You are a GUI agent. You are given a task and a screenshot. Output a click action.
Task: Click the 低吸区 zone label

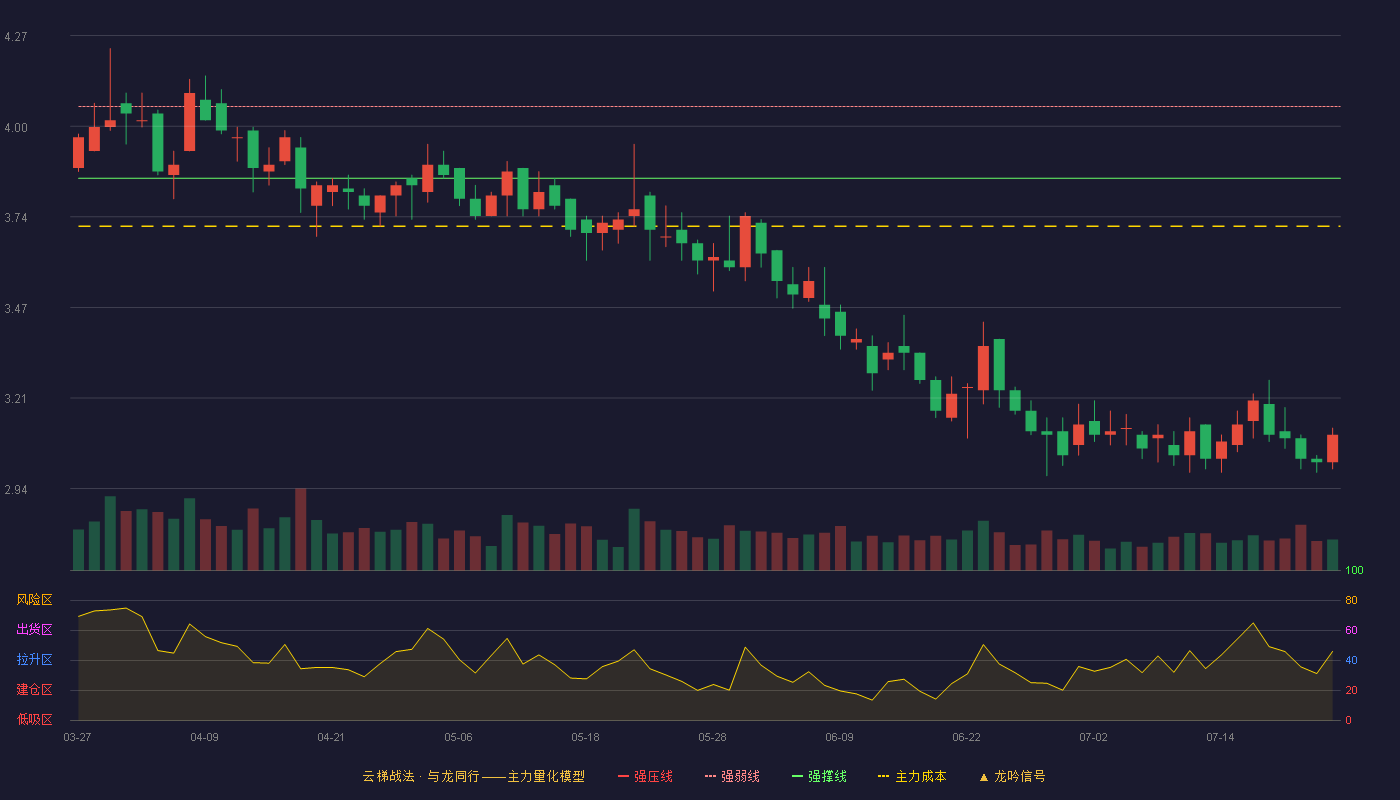point(34,720)
